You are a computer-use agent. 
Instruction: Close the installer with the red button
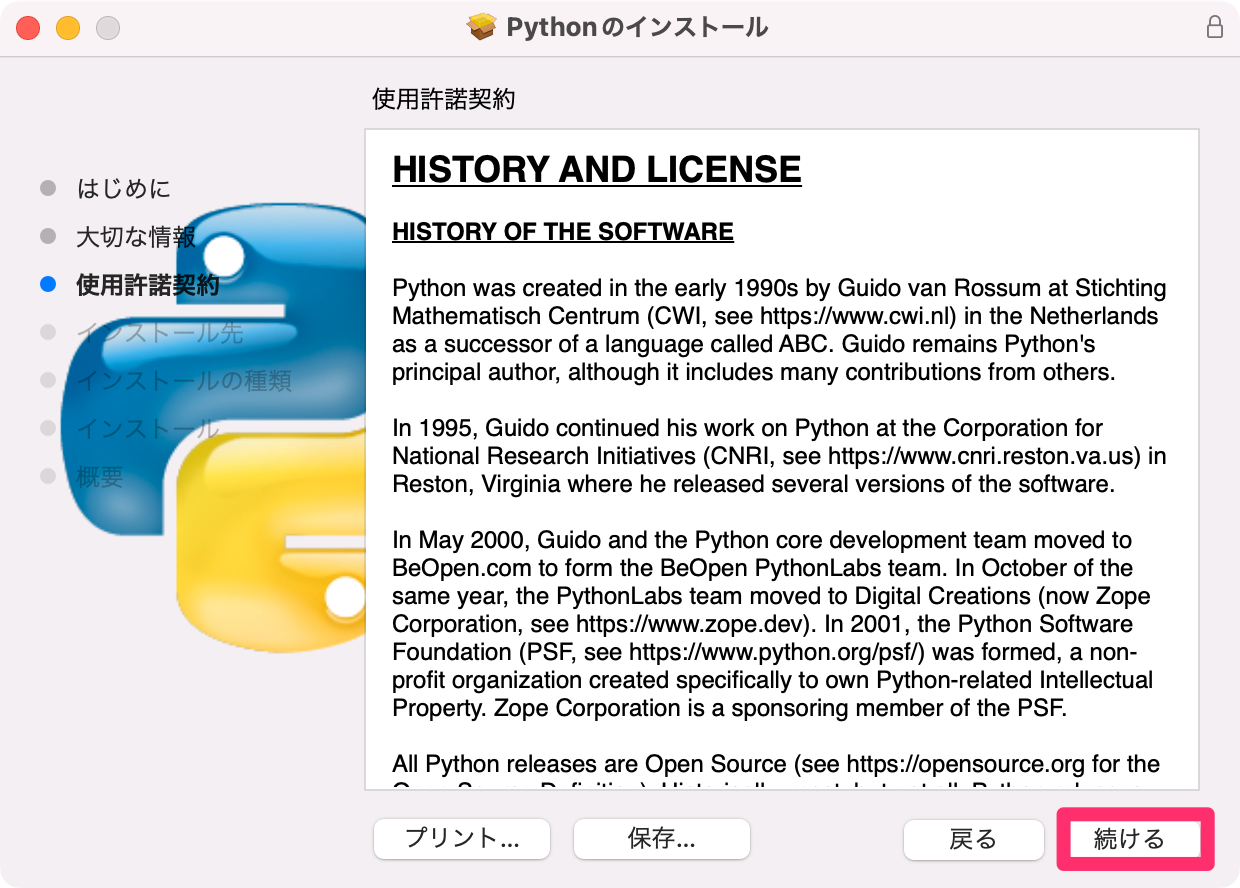point(28,28)
